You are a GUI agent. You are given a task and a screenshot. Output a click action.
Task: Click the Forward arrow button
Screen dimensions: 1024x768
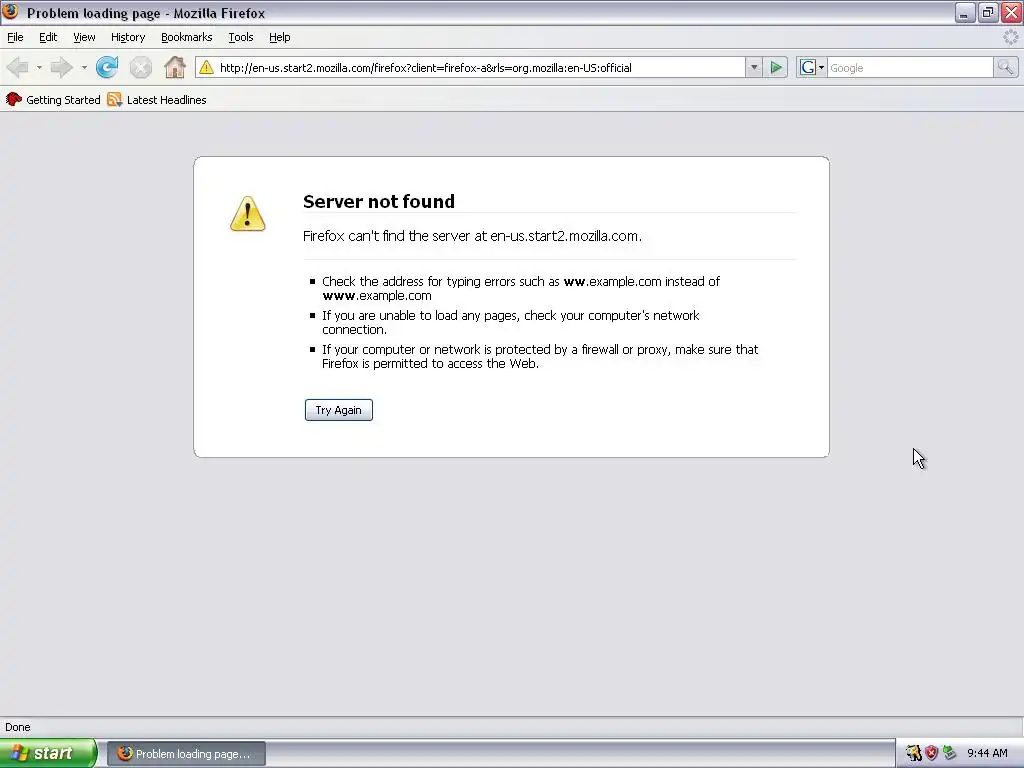pyautogui.click(x=61, y=67)
